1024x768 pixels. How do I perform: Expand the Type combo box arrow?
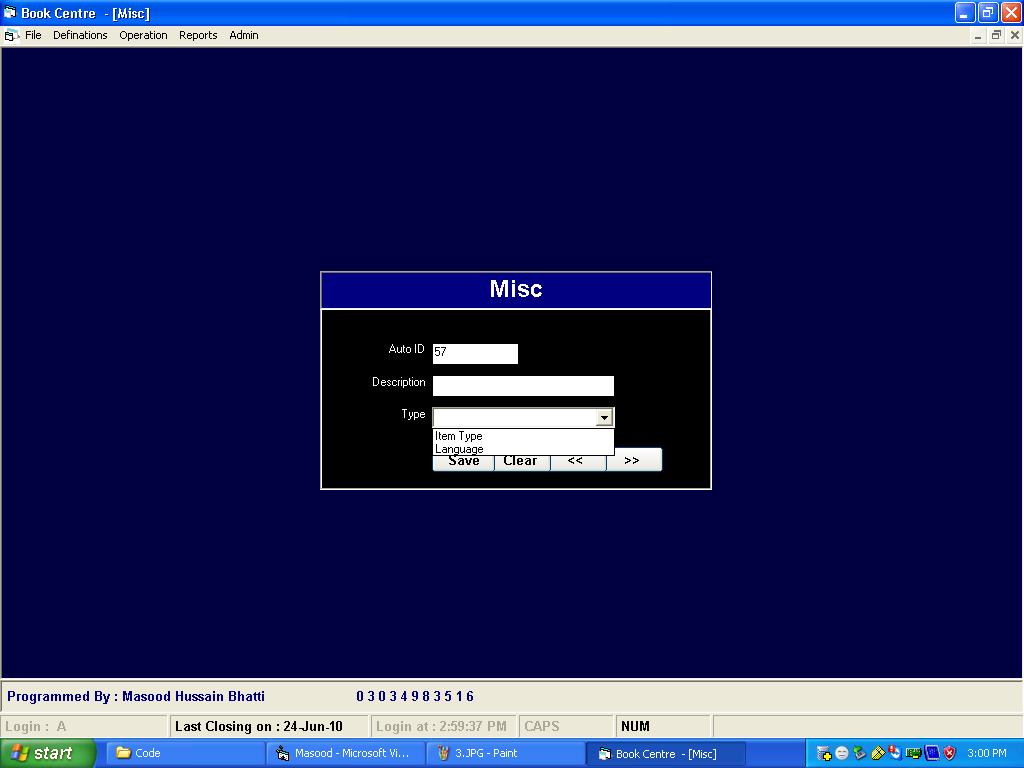pos(604,417)
